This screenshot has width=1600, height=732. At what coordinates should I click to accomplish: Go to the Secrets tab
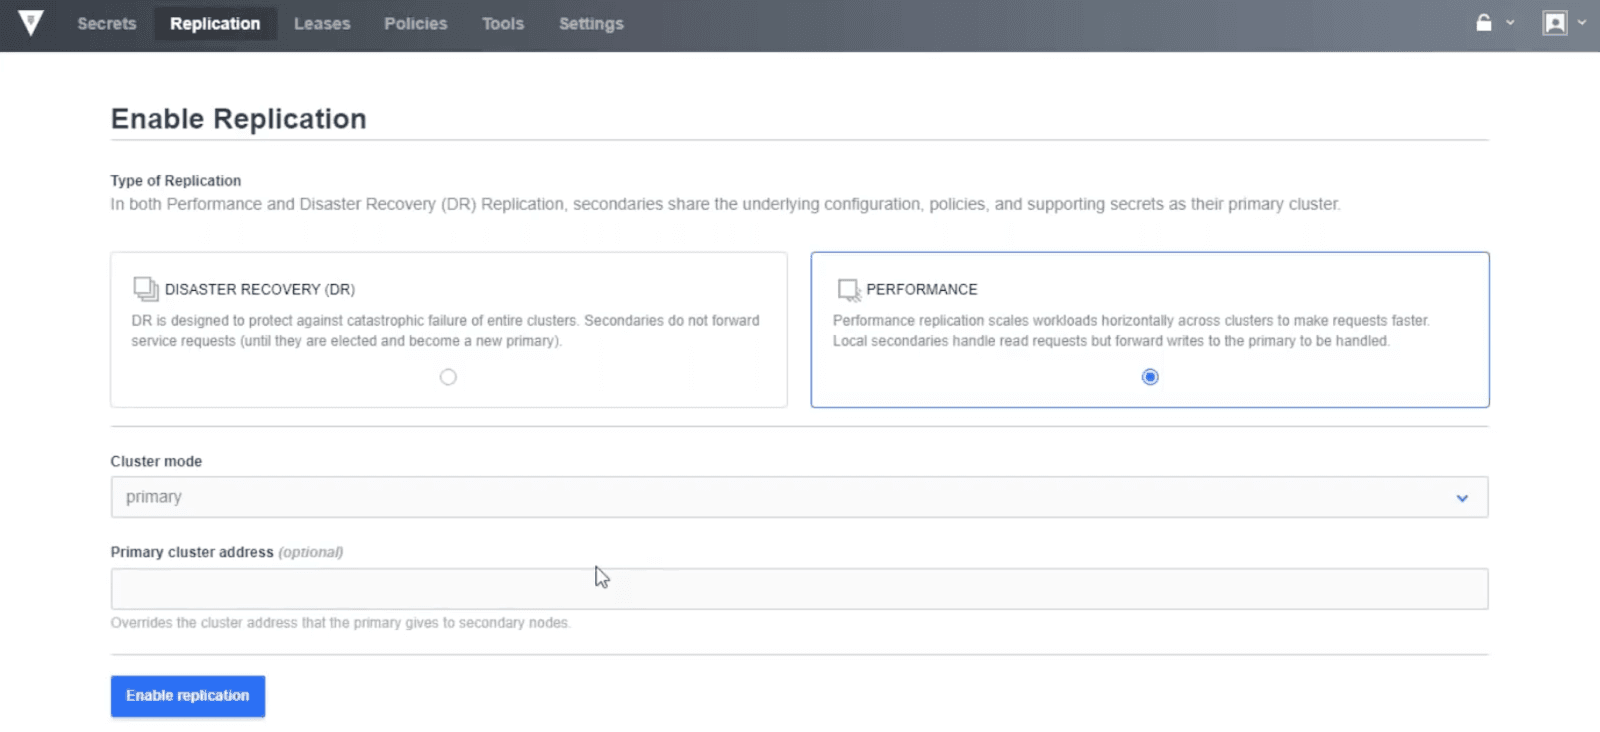tap(107, 24)
